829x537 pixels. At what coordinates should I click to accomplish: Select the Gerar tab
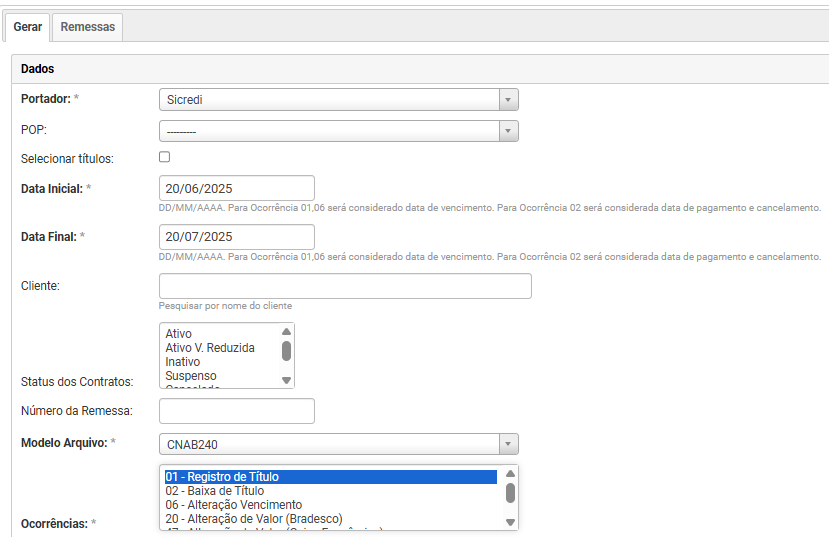coord(27,27)
